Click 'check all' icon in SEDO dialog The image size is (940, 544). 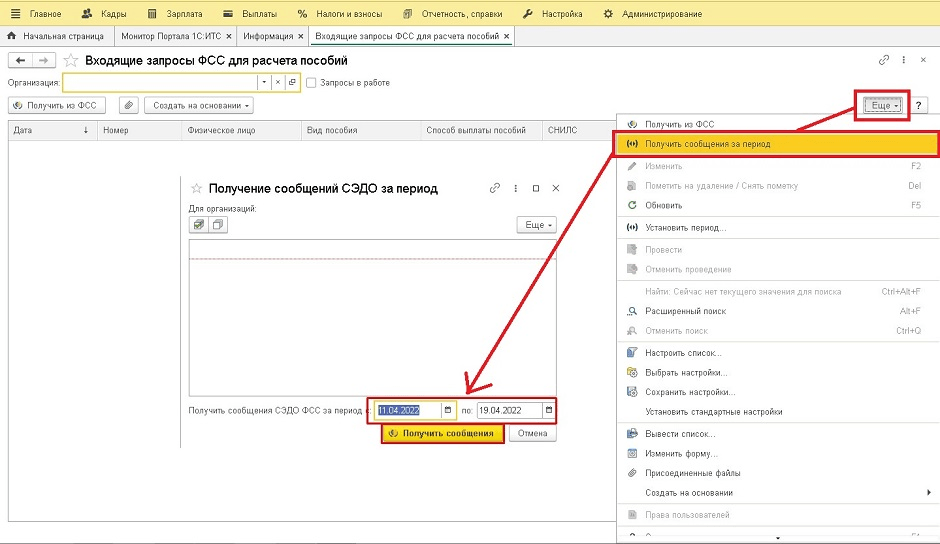click(x=199, y=225)
